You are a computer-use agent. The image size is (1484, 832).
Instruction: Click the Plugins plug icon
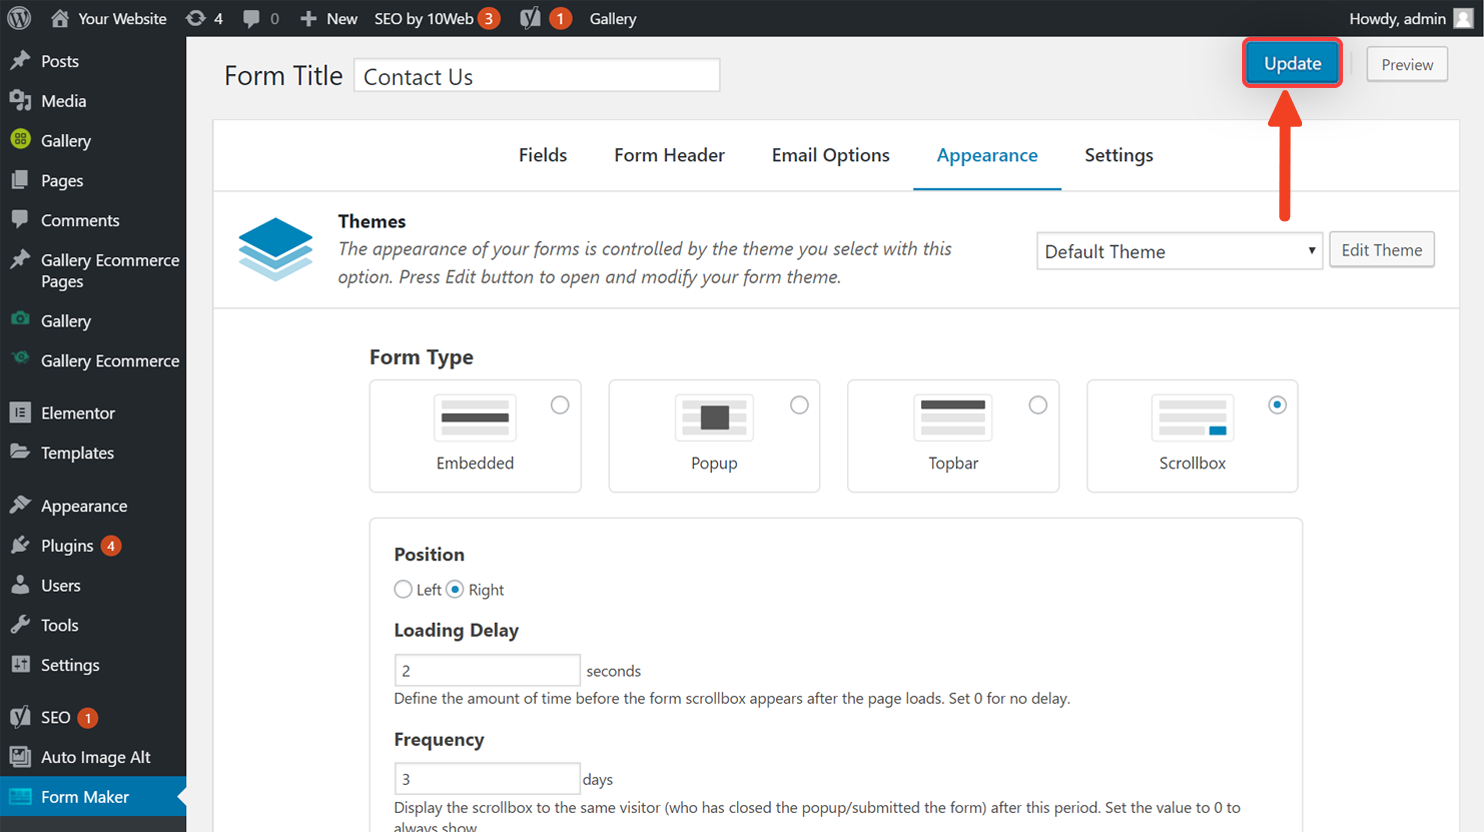click(20, 545)
